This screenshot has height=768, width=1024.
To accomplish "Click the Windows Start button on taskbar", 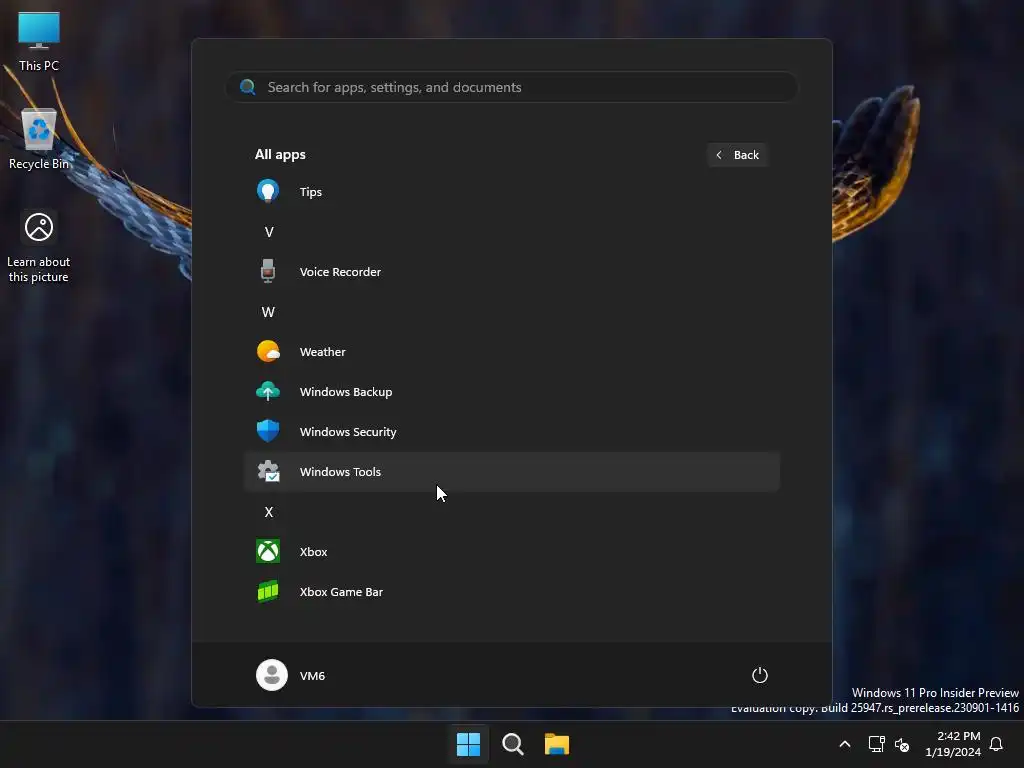I will click(468, 744).
